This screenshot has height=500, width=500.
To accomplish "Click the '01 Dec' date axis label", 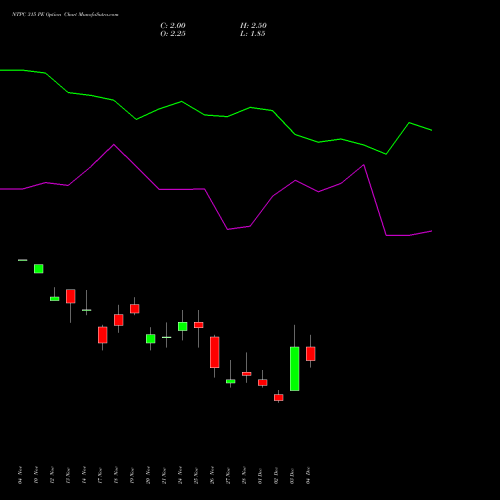I will pyautogui.click(x=260, y=475).
